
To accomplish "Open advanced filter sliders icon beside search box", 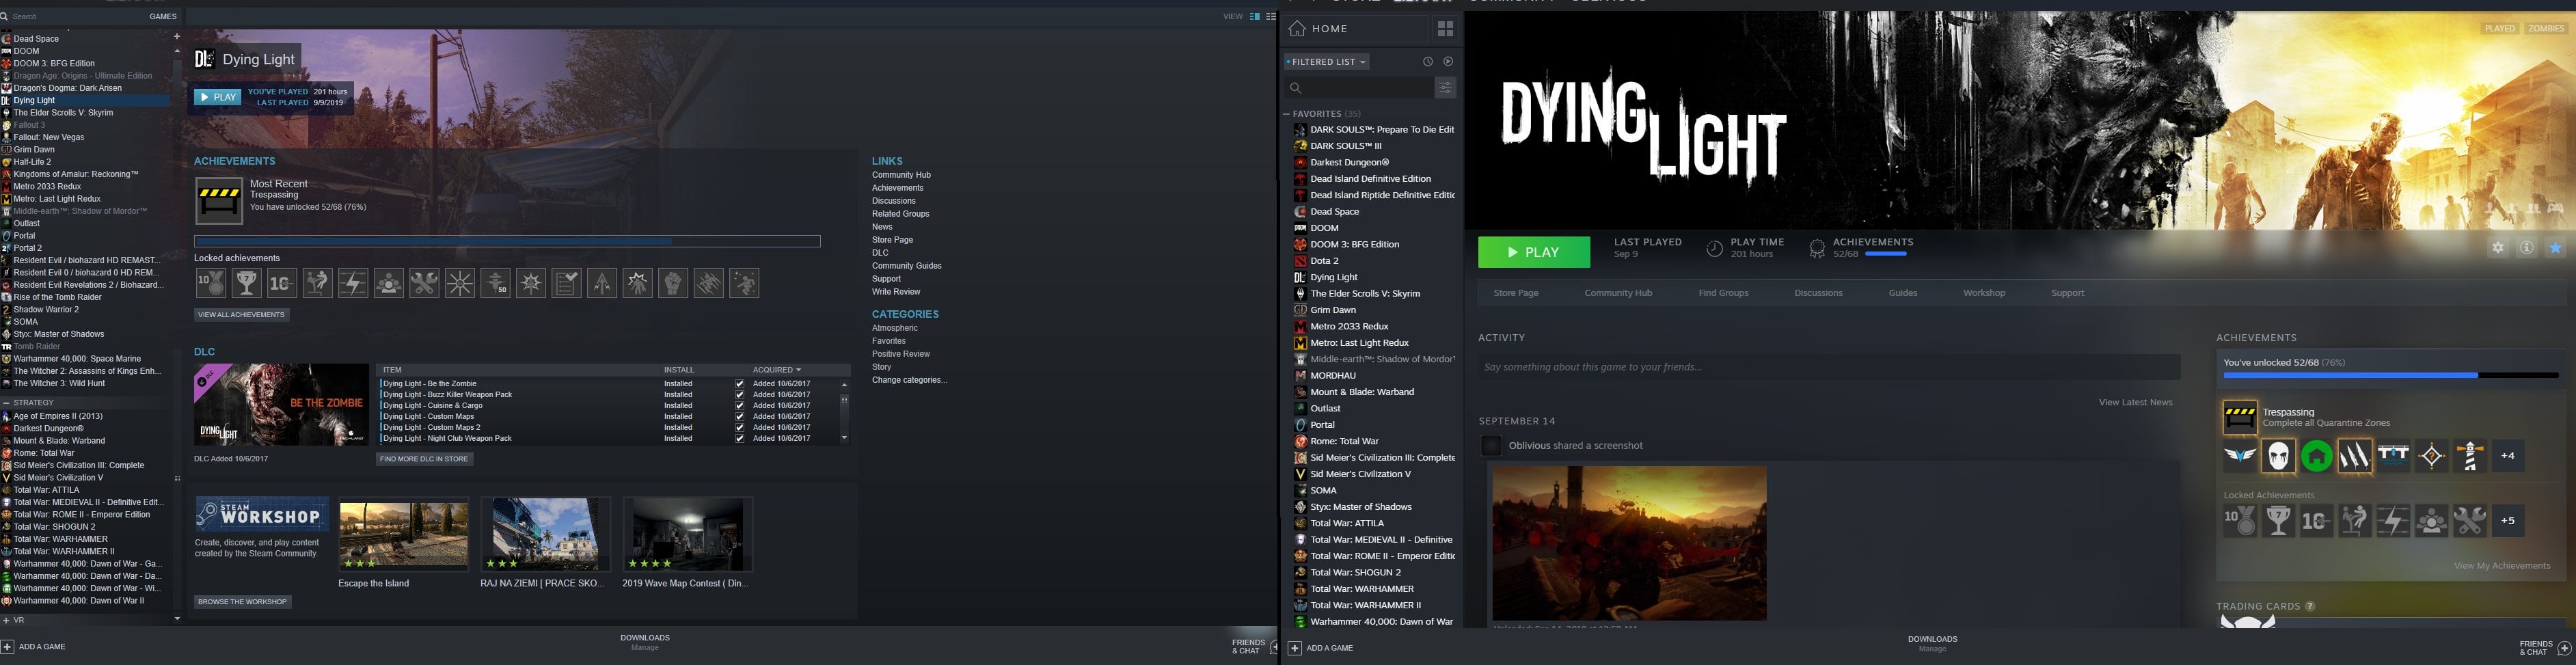I will [x=1445, y=88].
